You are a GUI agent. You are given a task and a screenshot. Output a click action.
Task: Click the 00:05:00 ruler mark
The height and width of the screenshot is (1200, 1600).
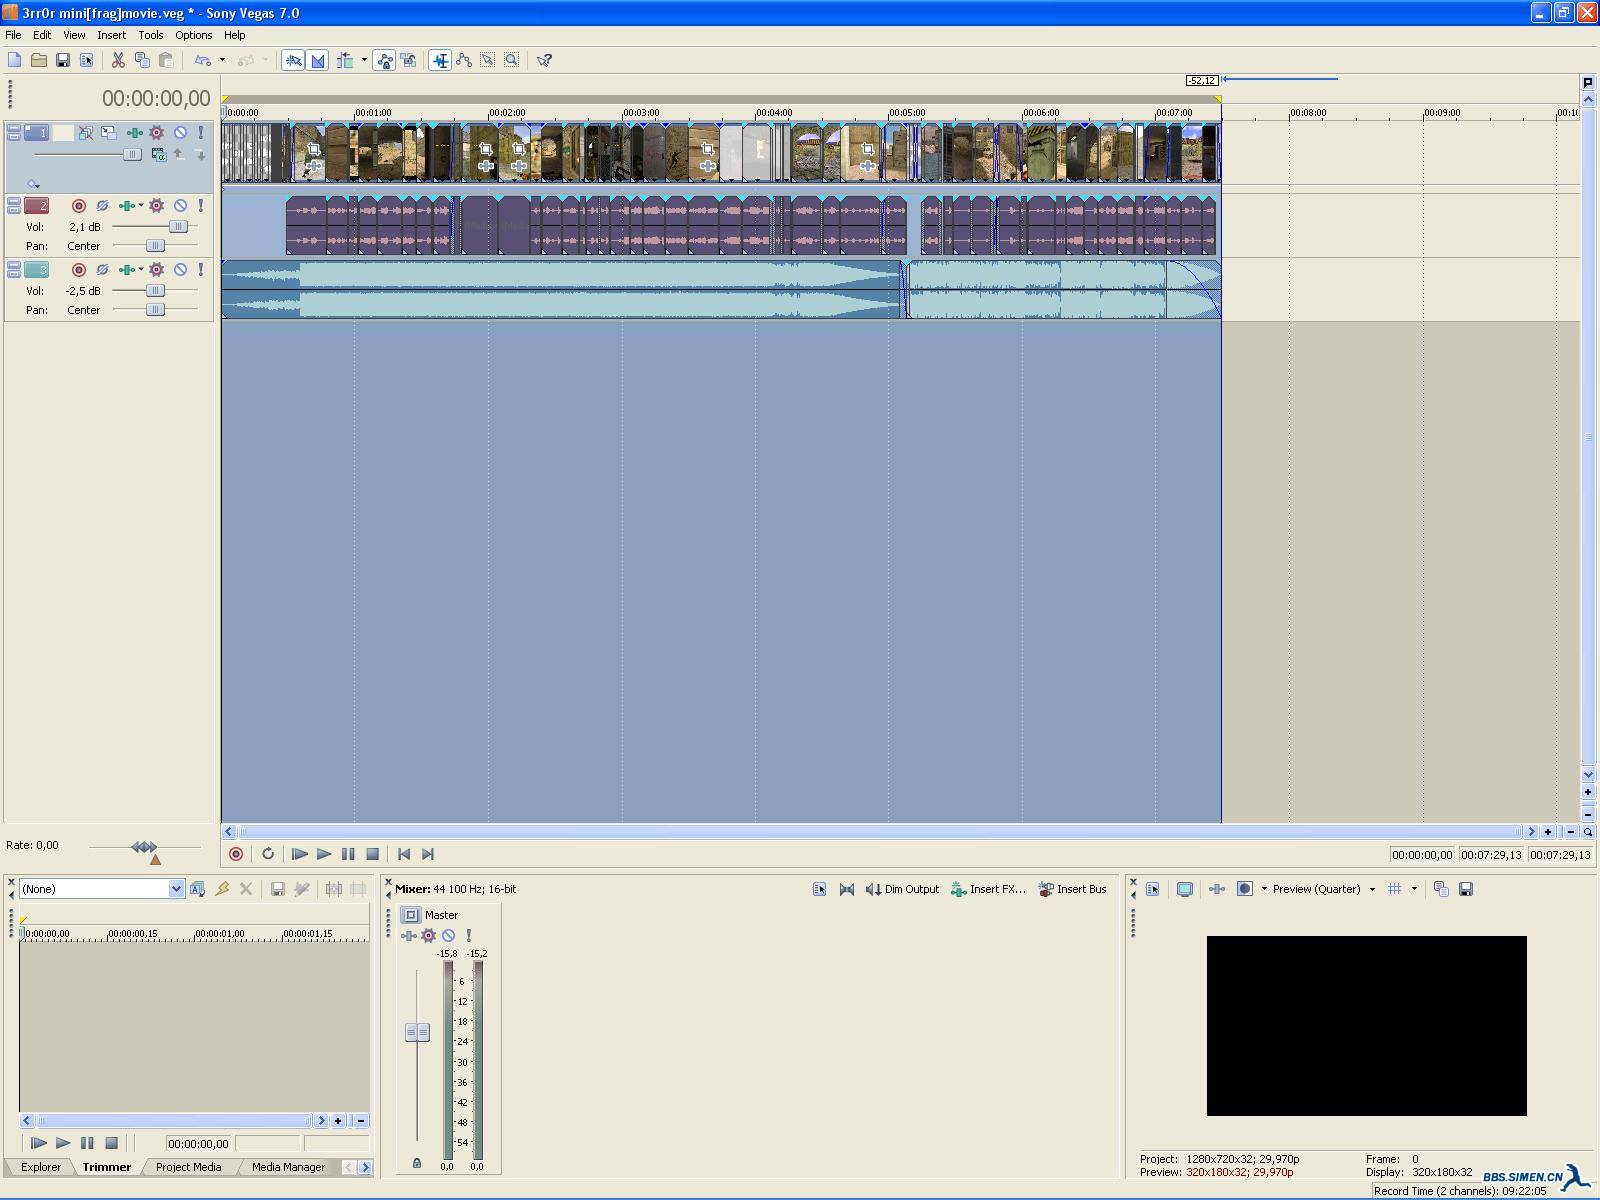coord(906,113)
